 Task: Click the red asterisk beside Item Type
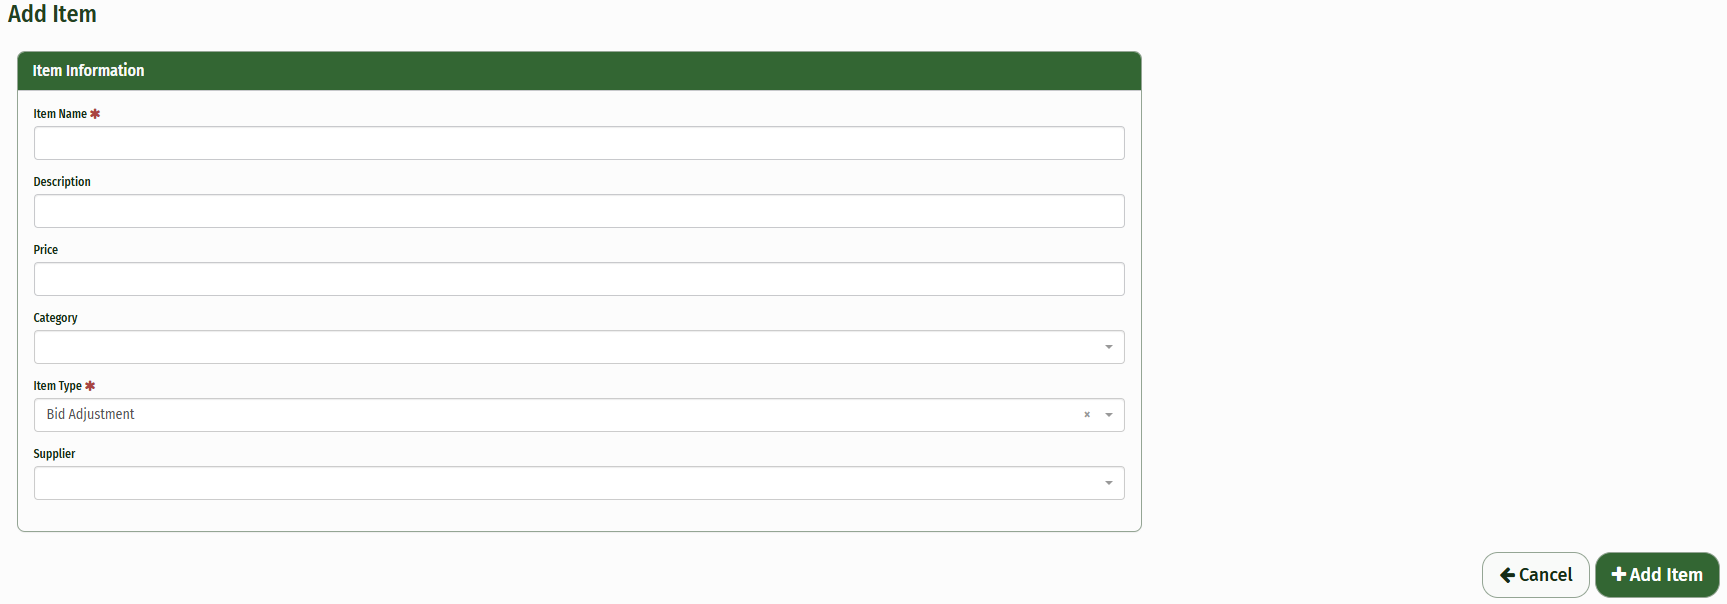click(x=90, y=386)
